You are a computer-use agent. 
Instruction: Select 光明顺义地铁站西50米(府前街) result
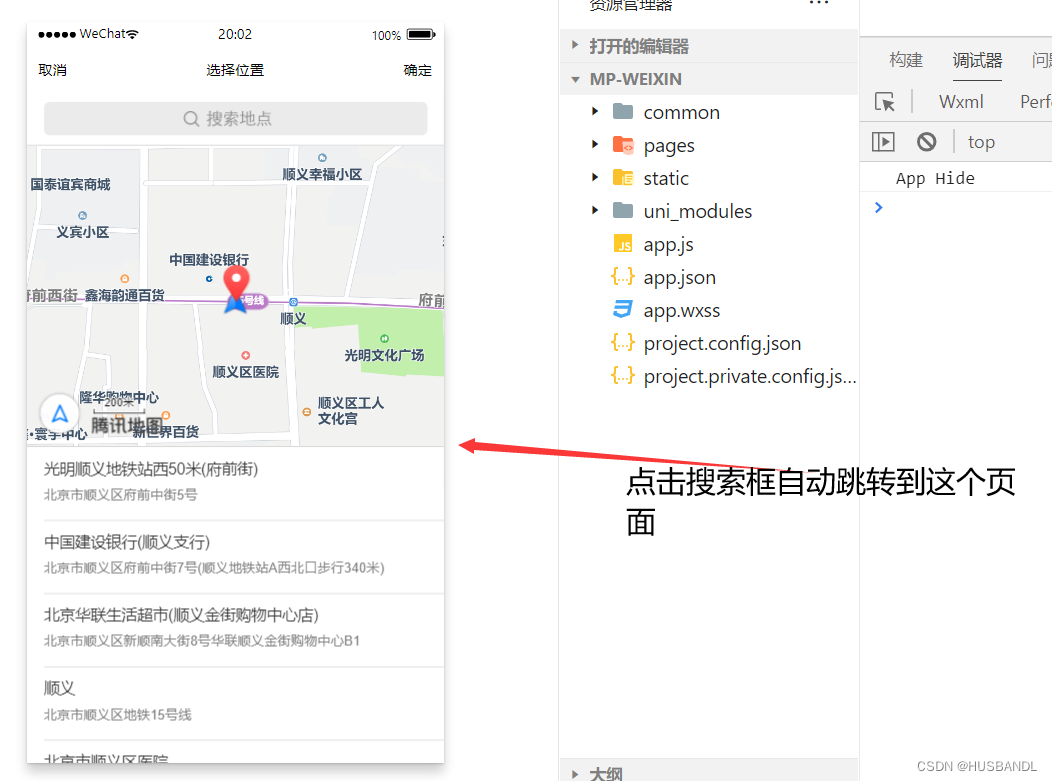coord(235,482)
